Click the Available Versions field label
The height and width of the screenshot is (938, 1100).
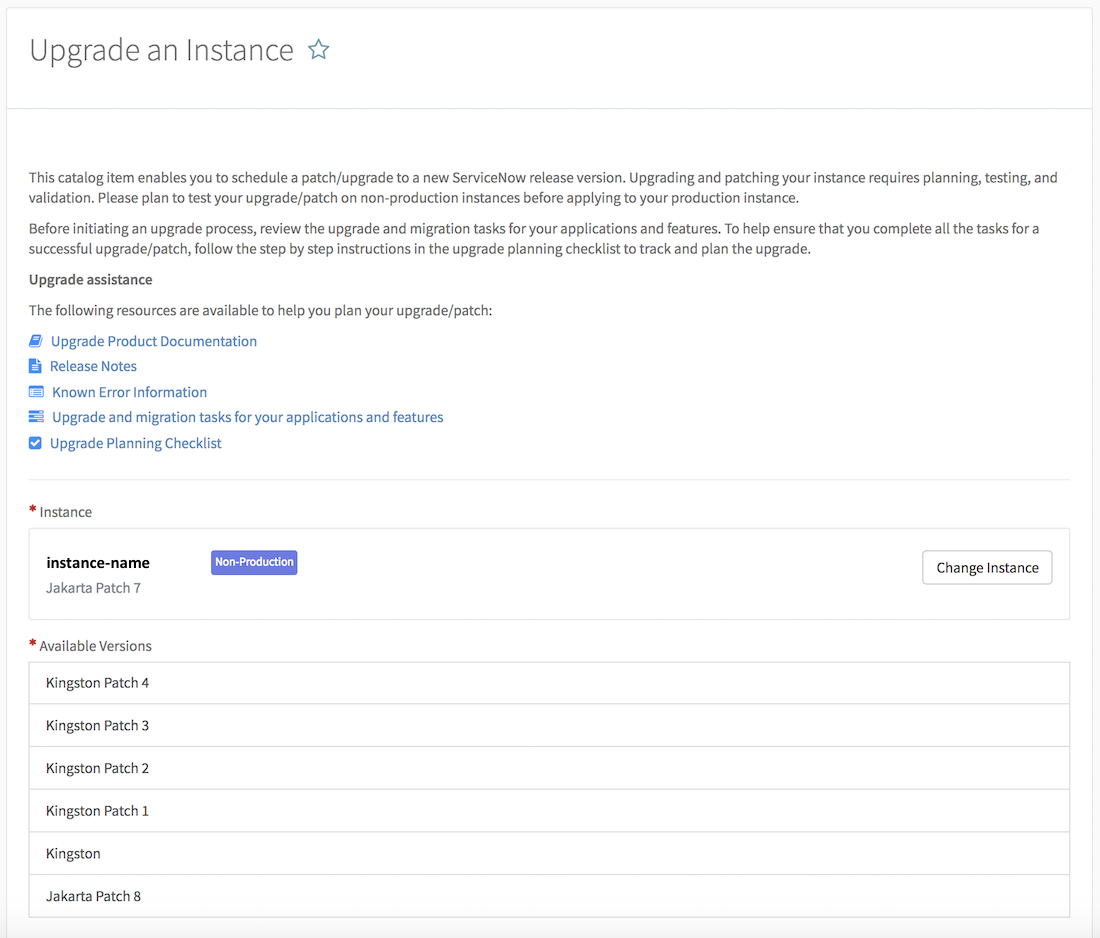[95, 646]
